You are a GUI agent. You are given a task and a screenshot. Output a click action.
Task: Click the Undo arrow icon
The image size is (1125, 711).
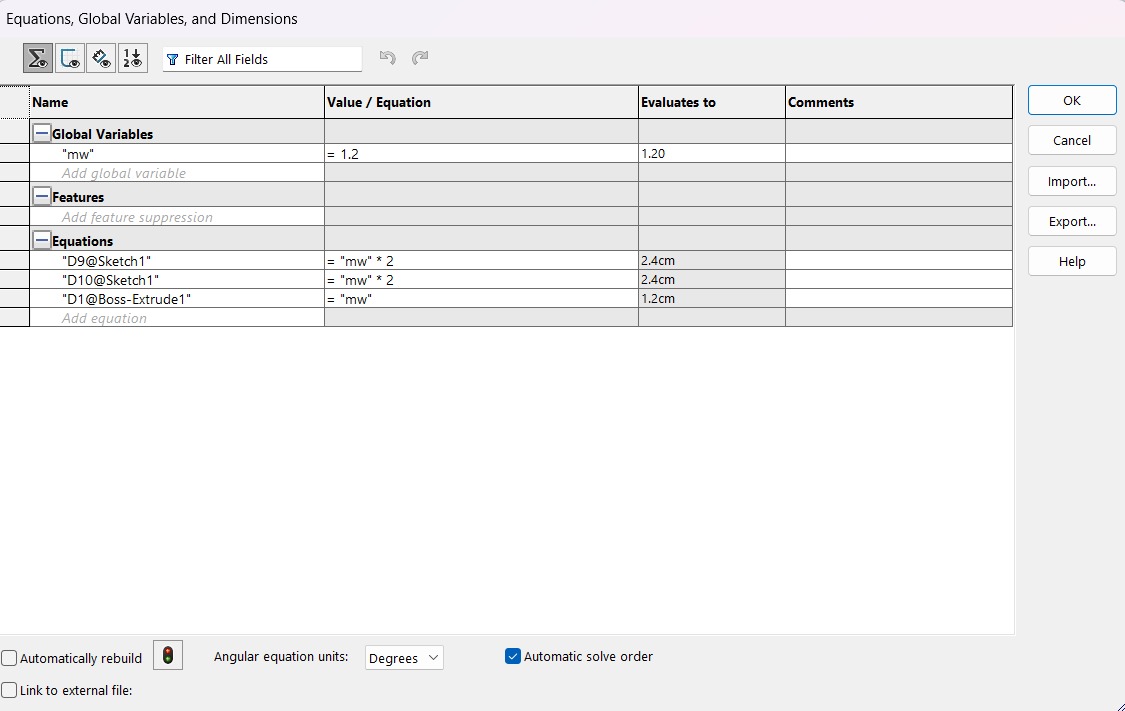(x=387, y=57)
